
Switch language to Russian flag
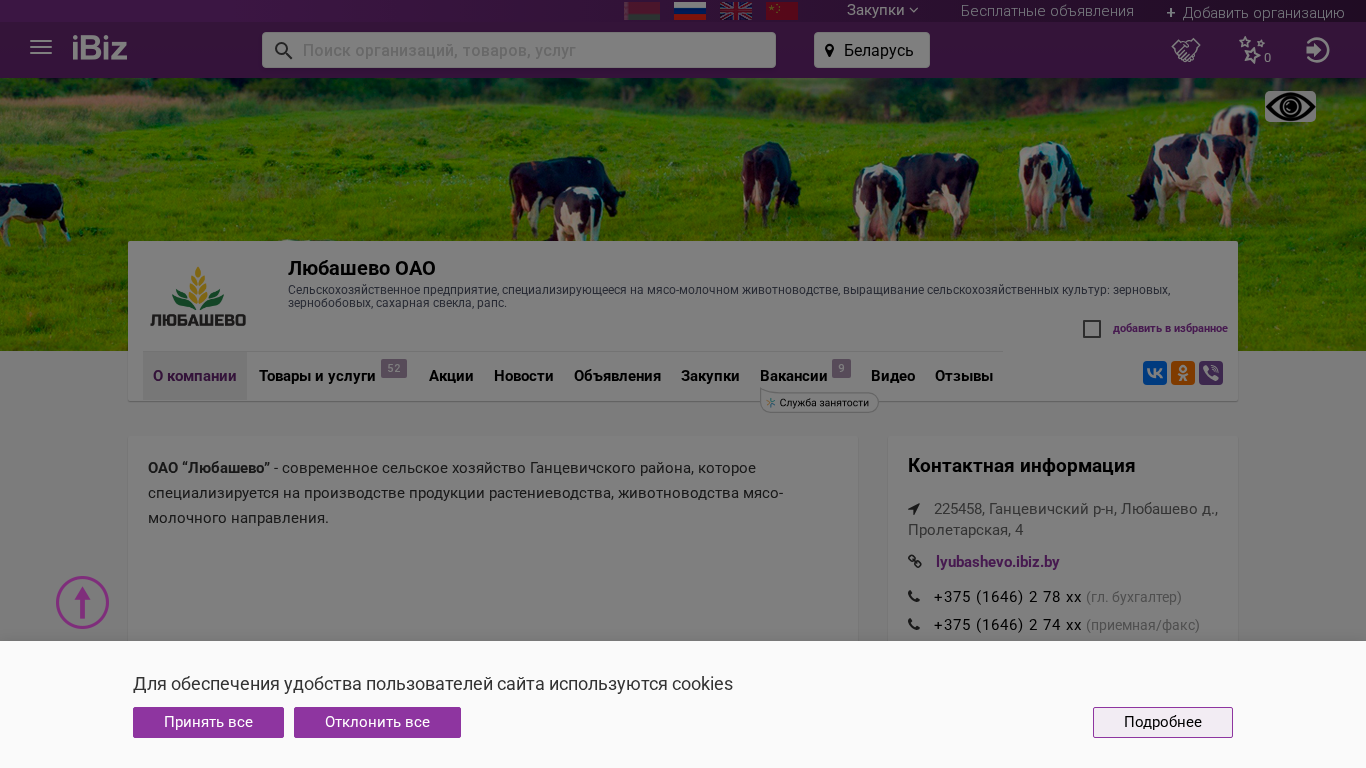690,11
